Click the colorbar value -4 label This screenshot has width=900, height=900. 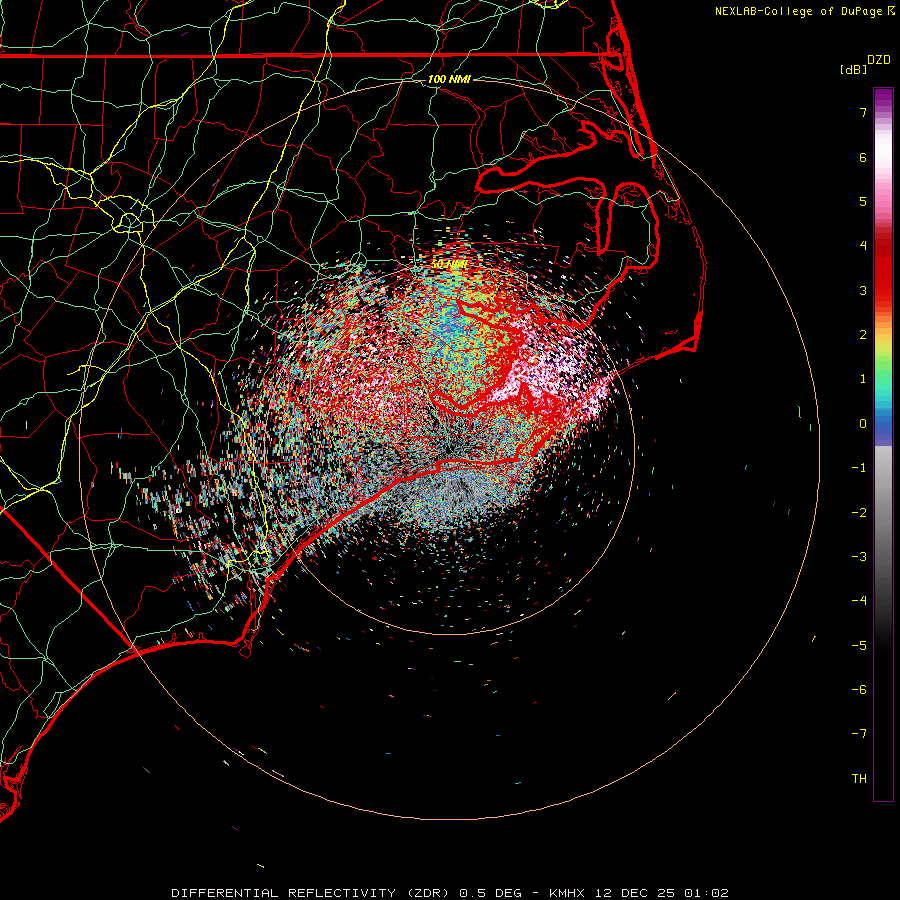point(859,601)
